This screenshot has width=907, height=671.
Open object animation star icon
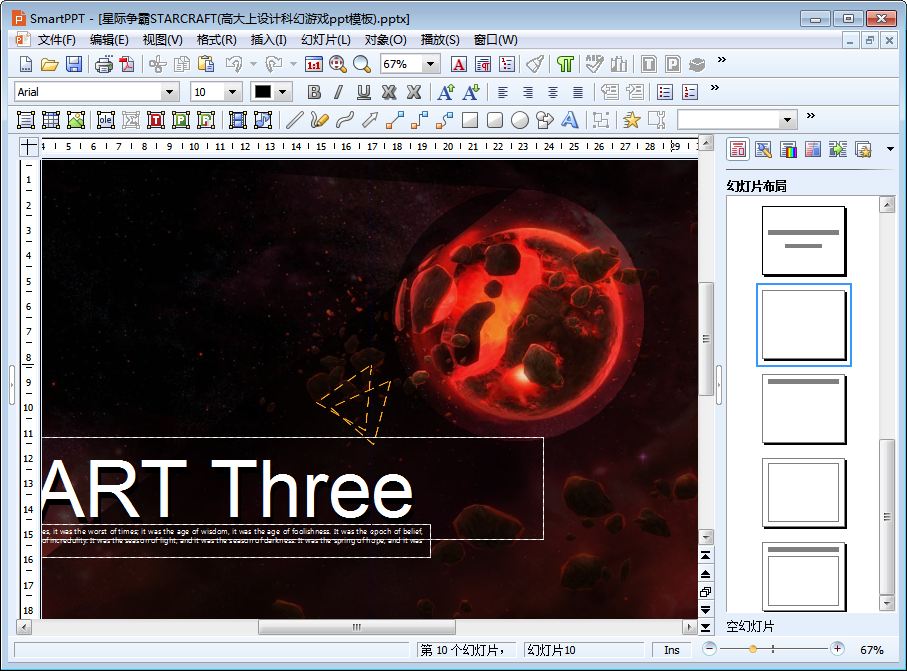[632, 120]
